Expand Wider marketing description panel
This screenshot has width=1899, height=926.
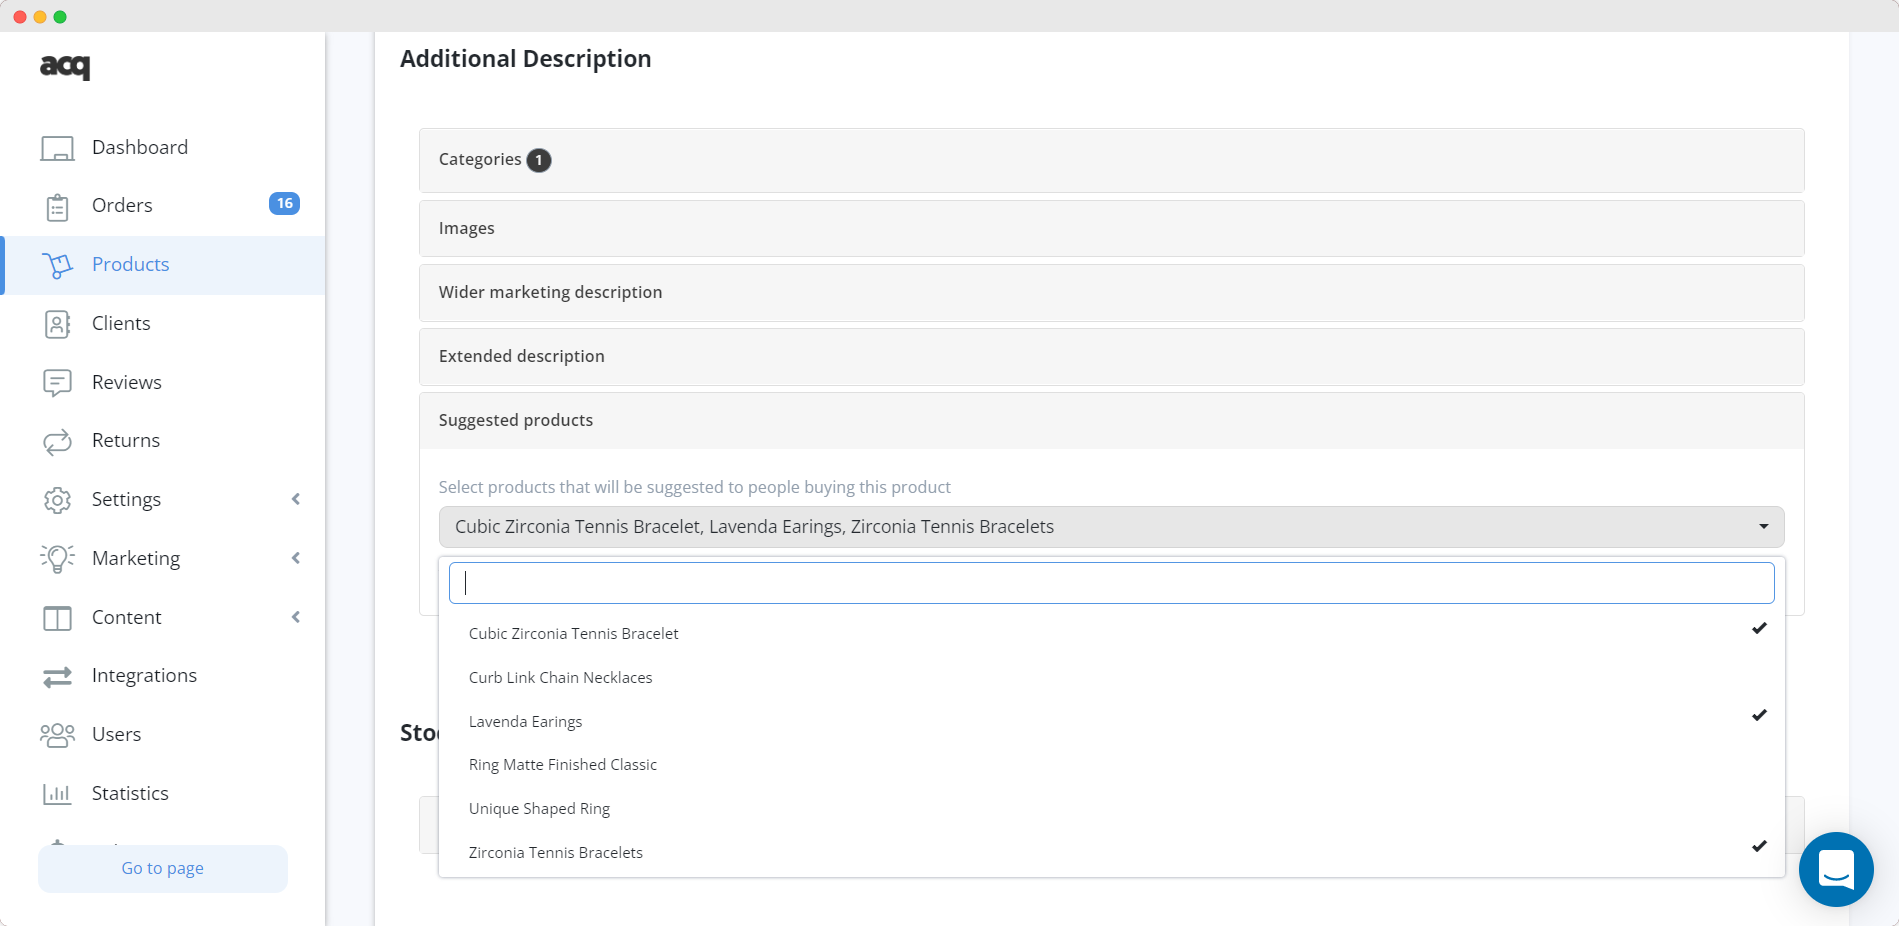(x=1111, y=292)
